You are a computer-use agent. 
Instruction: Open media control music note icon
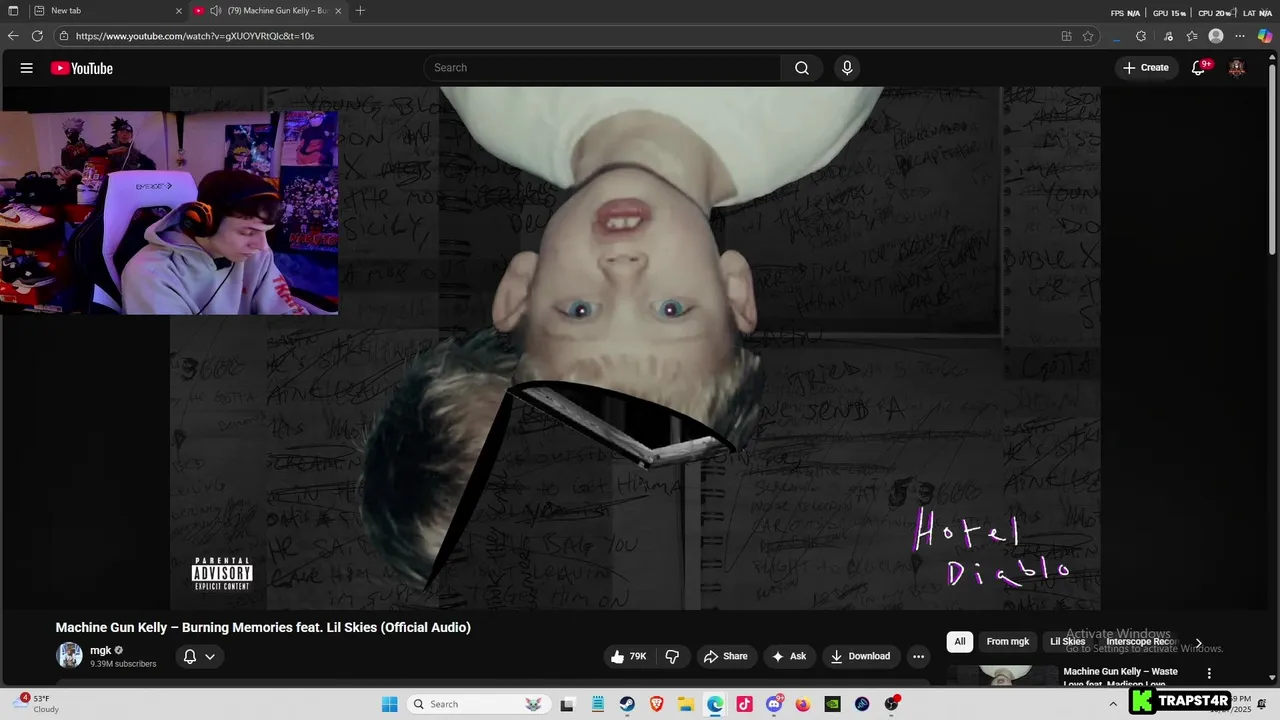tap(1168, 36)
